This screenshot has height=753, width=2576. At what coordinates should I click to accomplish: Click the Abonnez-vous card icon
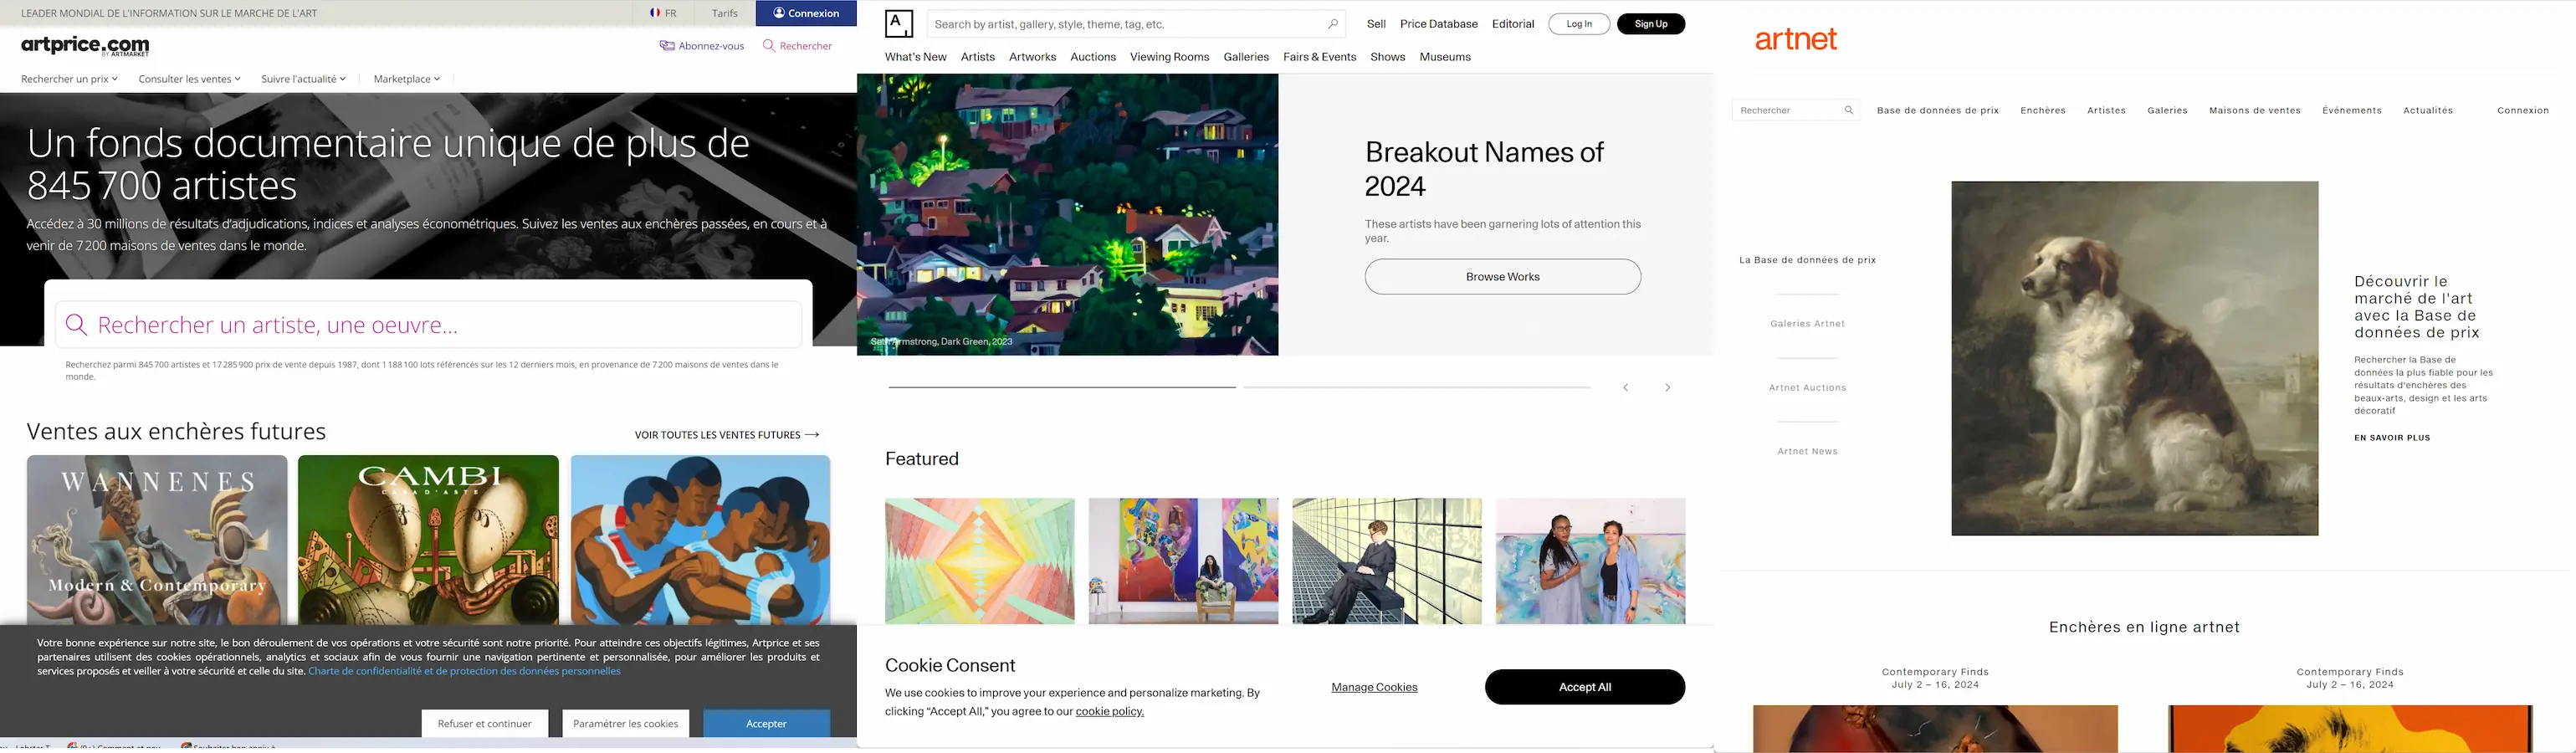(667, 46)
